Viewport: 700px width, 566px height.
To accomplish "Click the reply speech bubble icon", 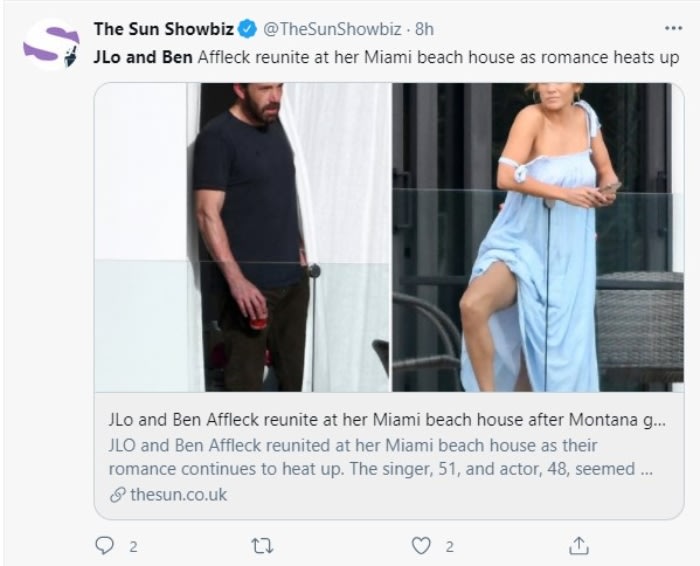I will coord(105,545).
